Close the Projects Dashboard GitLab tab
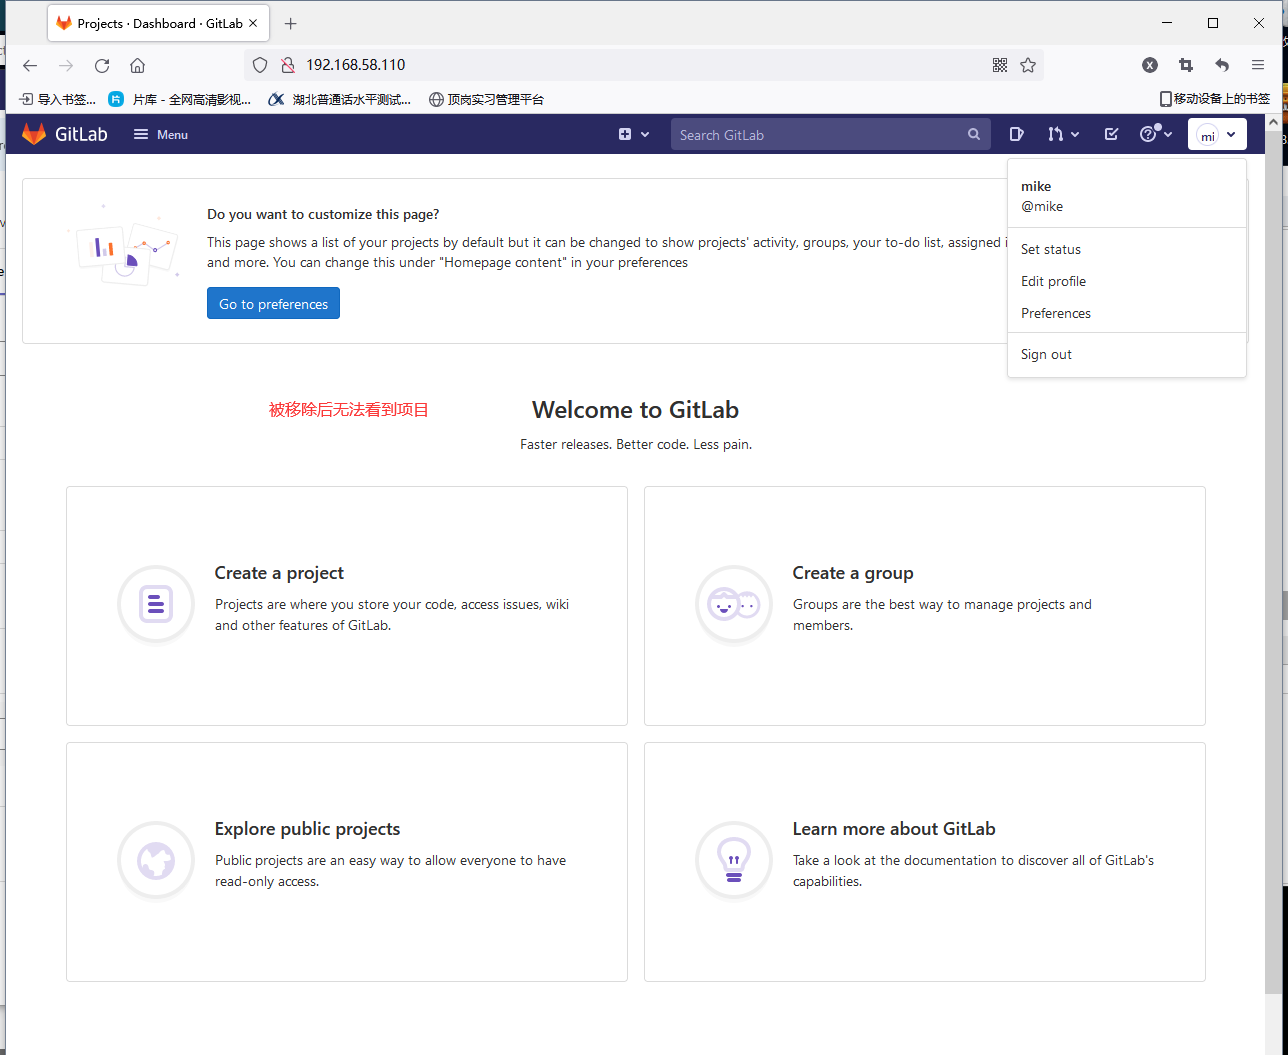The height and width of the screenshot is (1055, 1288). 255,23
